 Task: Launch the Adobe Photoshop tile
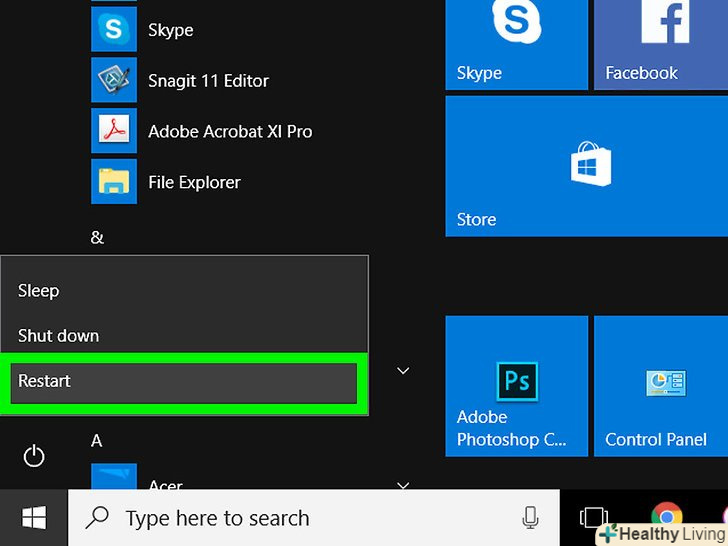[x=516, y=385]
